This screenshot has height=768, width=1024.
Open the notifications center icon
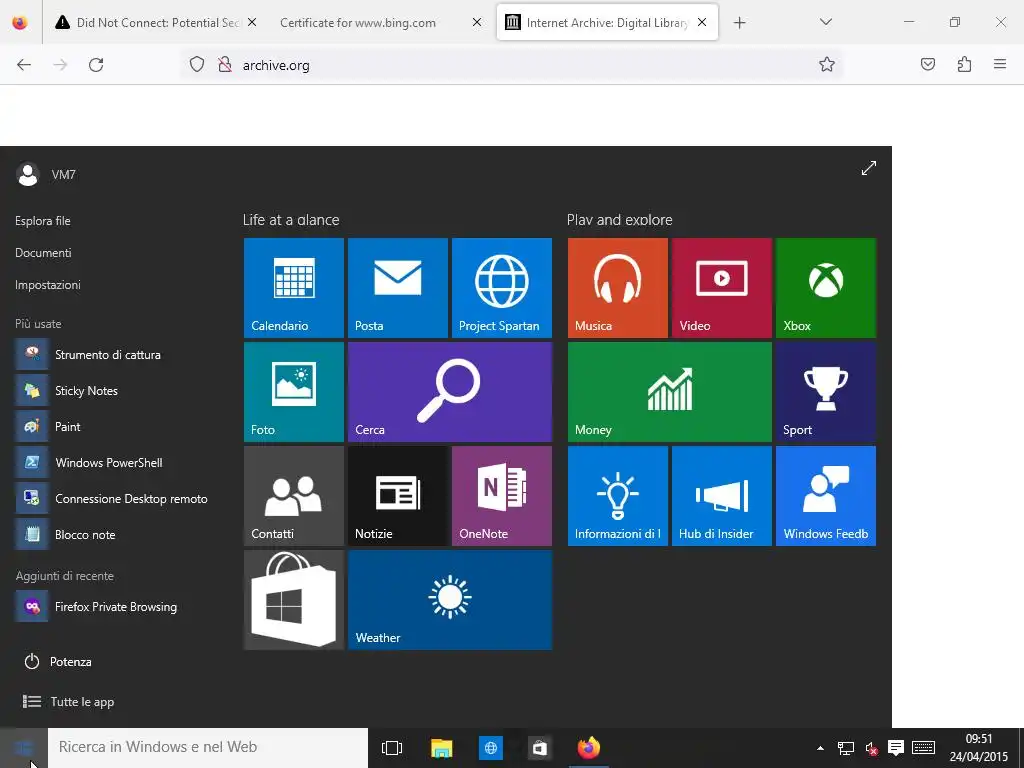(896, 748)
